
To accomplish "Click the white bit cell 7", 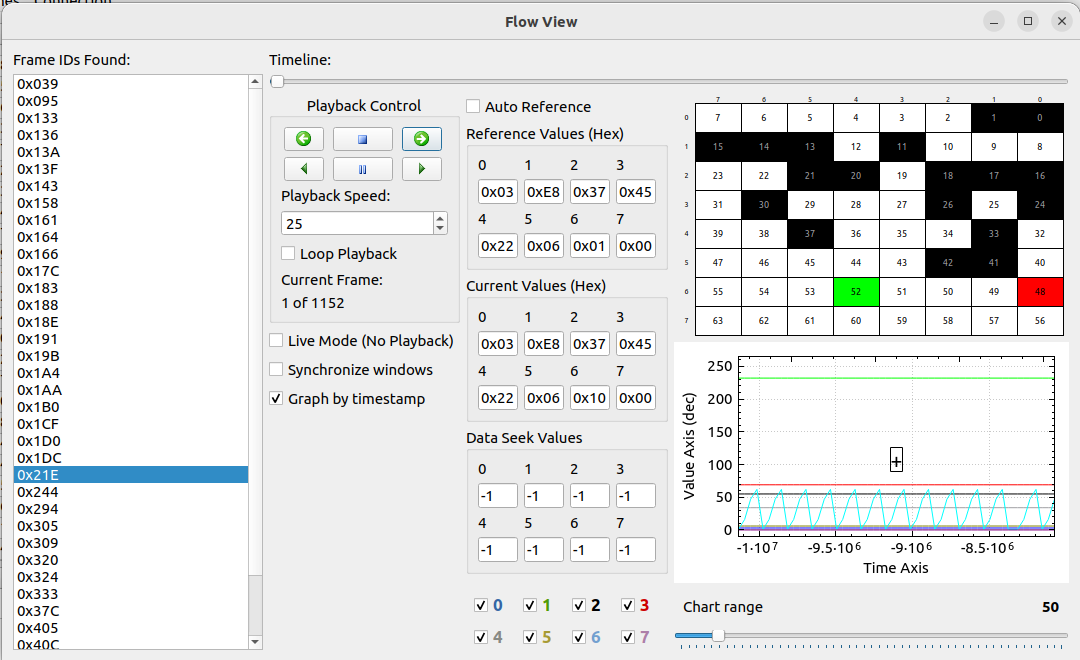I will point(718,118).
